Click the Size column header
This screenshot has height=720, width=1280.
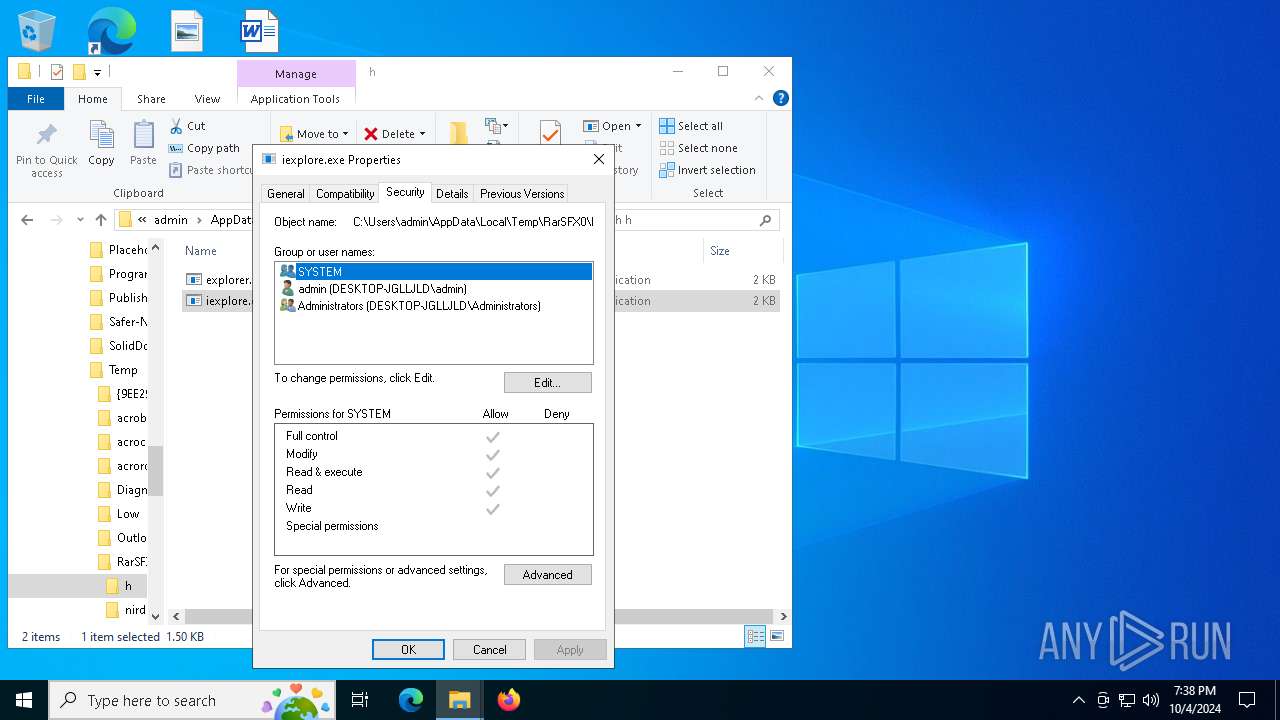tap(720, 251)
